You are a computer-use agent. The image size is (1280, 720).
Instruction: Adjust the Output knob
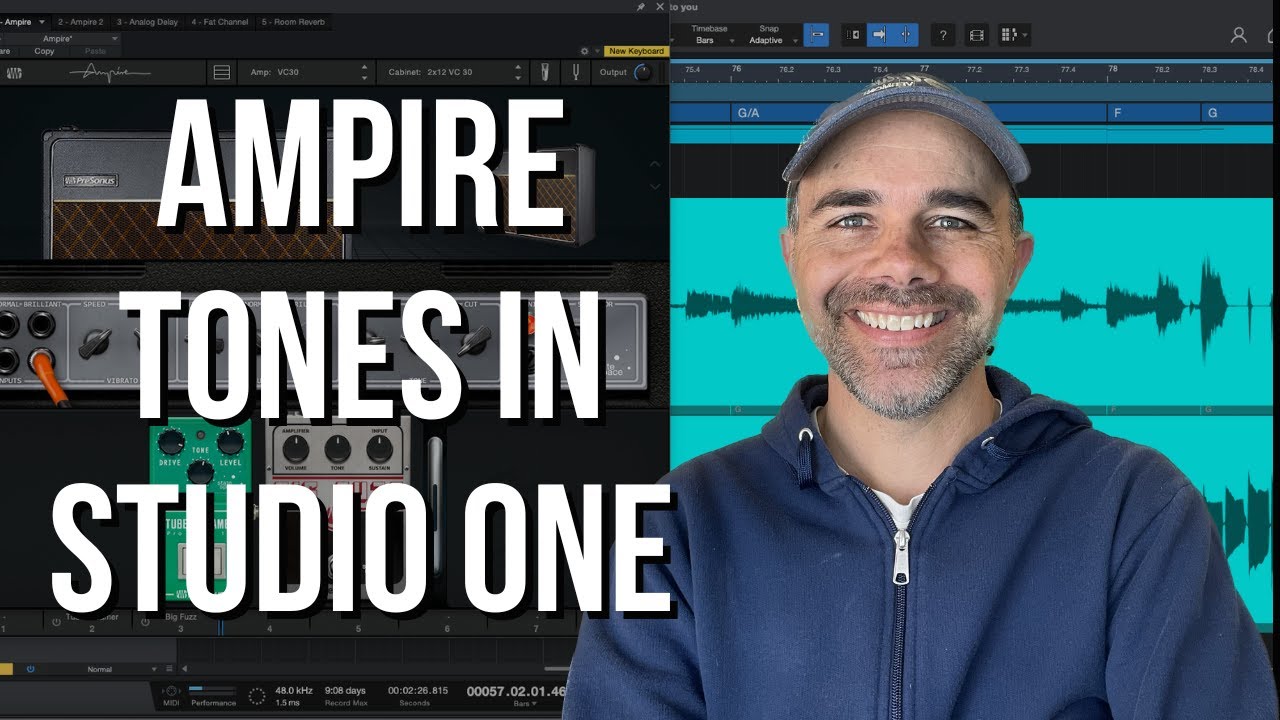pyautogui.click(x=643, y=72)
